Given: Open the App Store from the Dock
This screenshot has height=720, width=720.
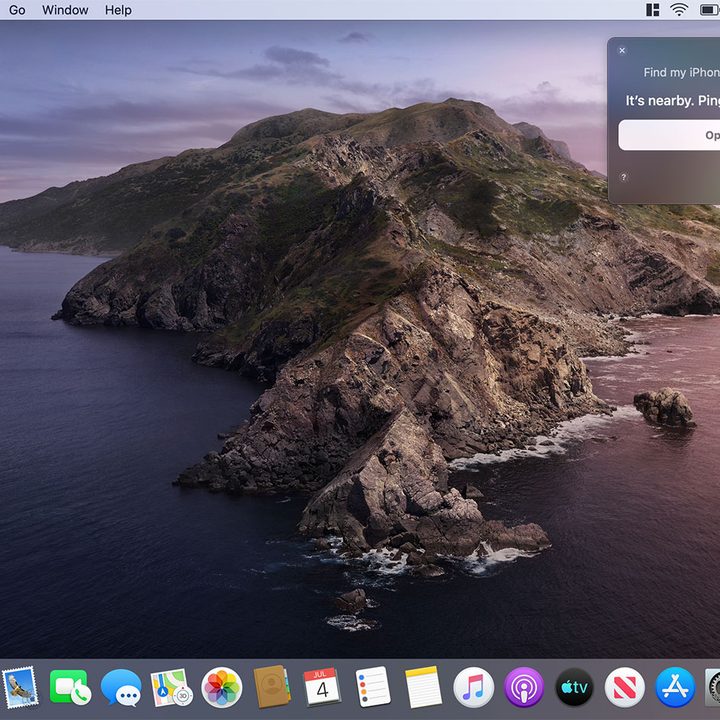Looking at the screenshot, I should tap(675, 687).
